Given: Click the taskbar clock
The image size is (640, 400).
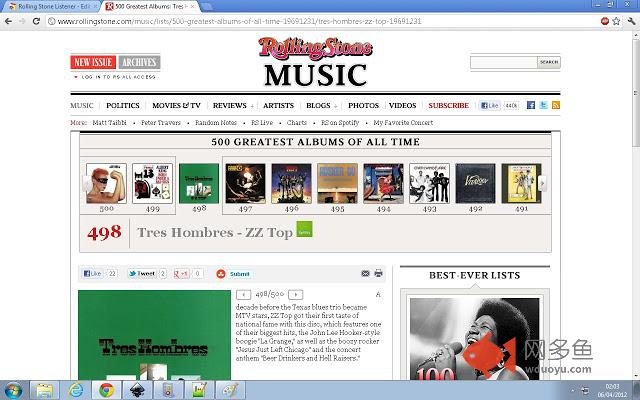Looking at the screenshot, I should [612, 391].
